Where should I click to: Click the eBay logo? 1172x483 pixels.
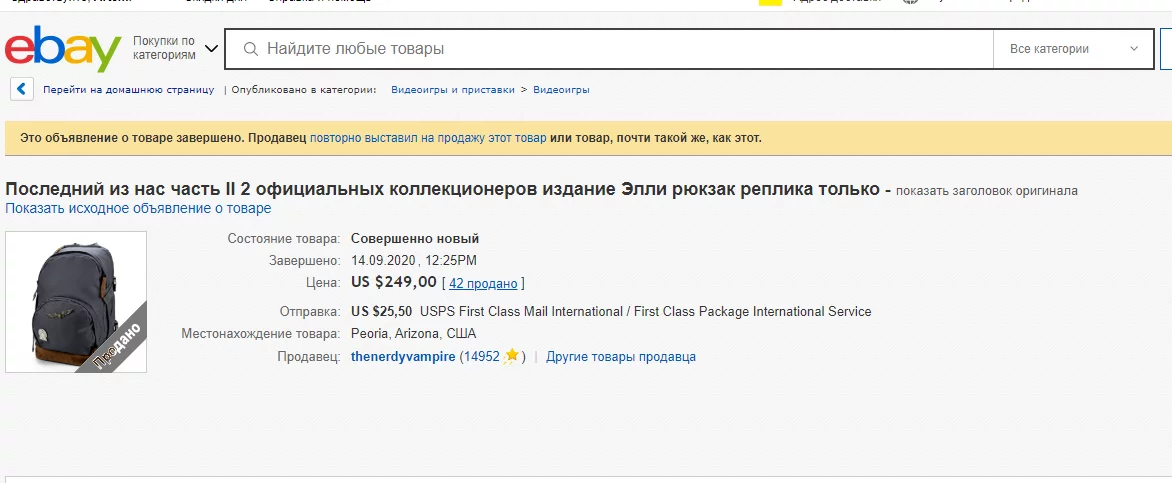point(62,49)
